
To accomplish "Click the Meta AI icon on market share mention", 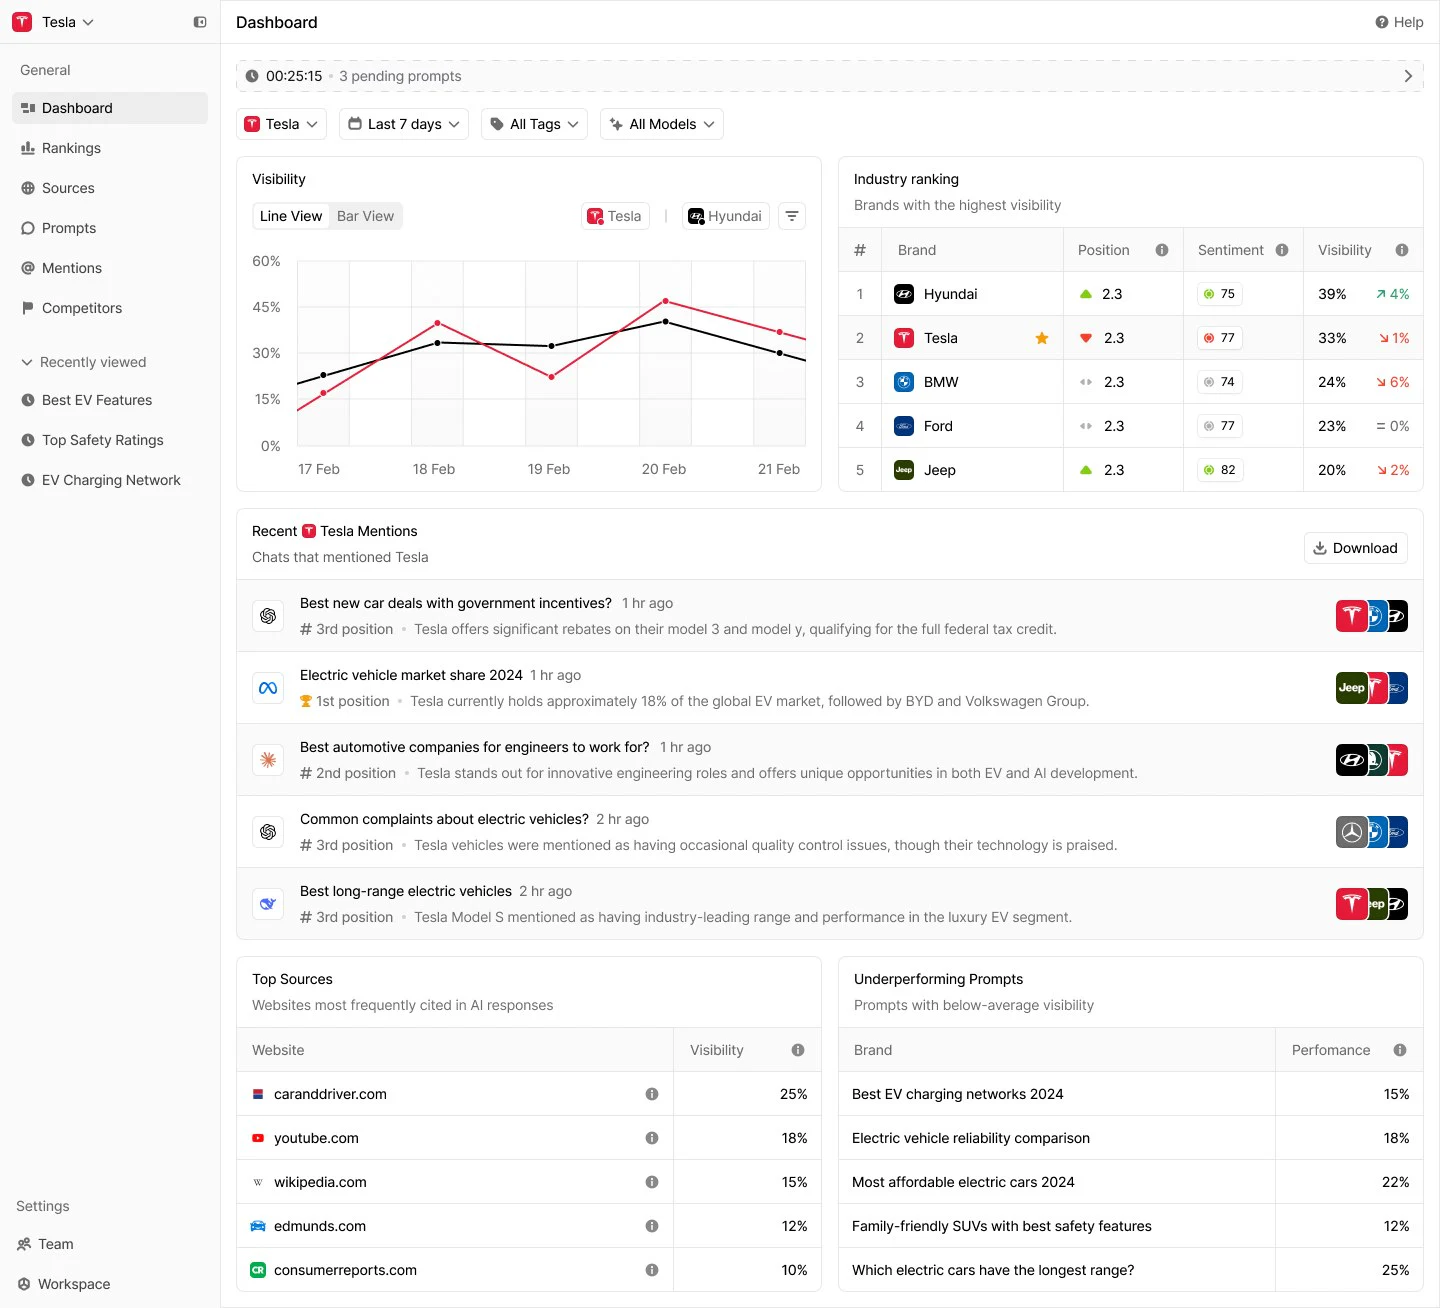I will (x=268, y=688).
